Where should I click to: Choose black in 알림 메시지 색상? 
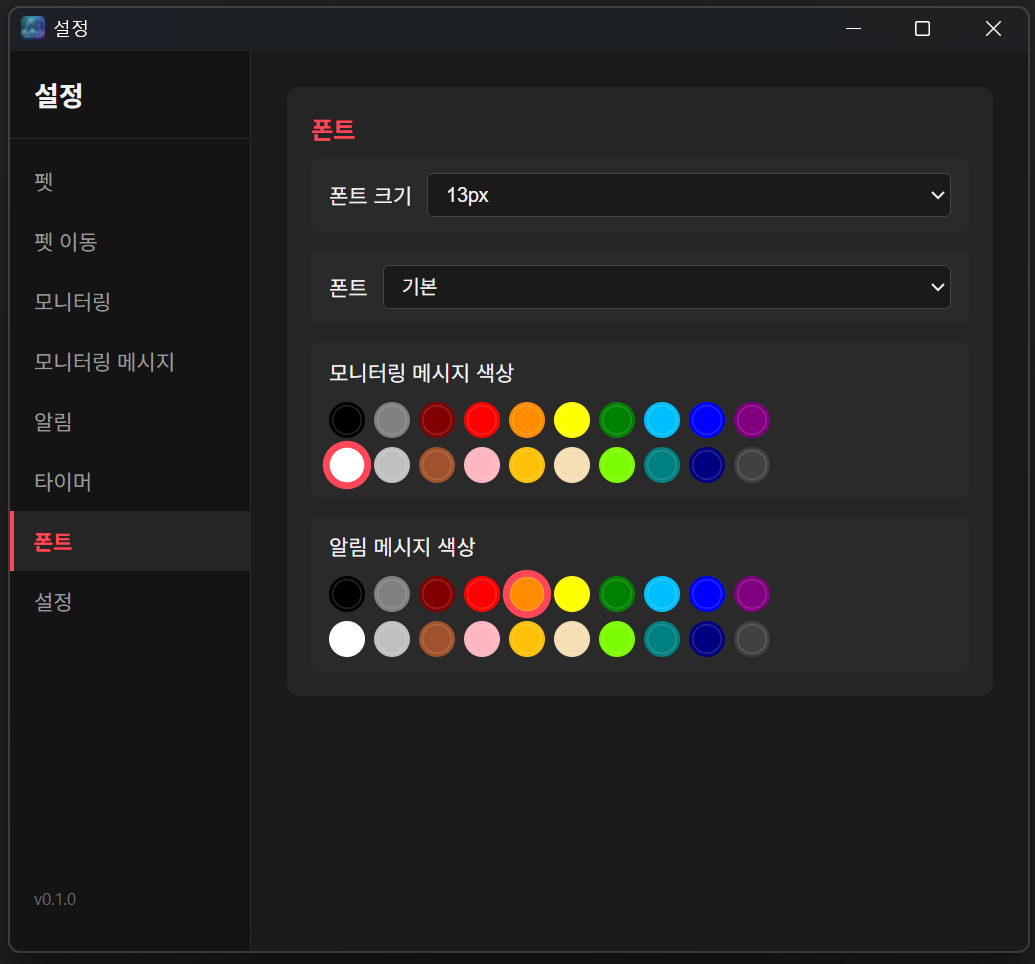[x=347, y=594]
